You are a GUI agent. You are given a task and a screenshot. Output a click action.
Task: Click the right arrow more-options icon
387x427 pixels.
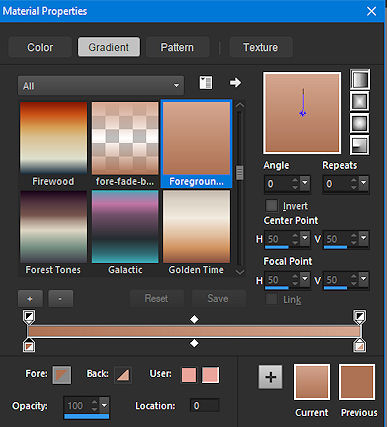tap(235, 82)
